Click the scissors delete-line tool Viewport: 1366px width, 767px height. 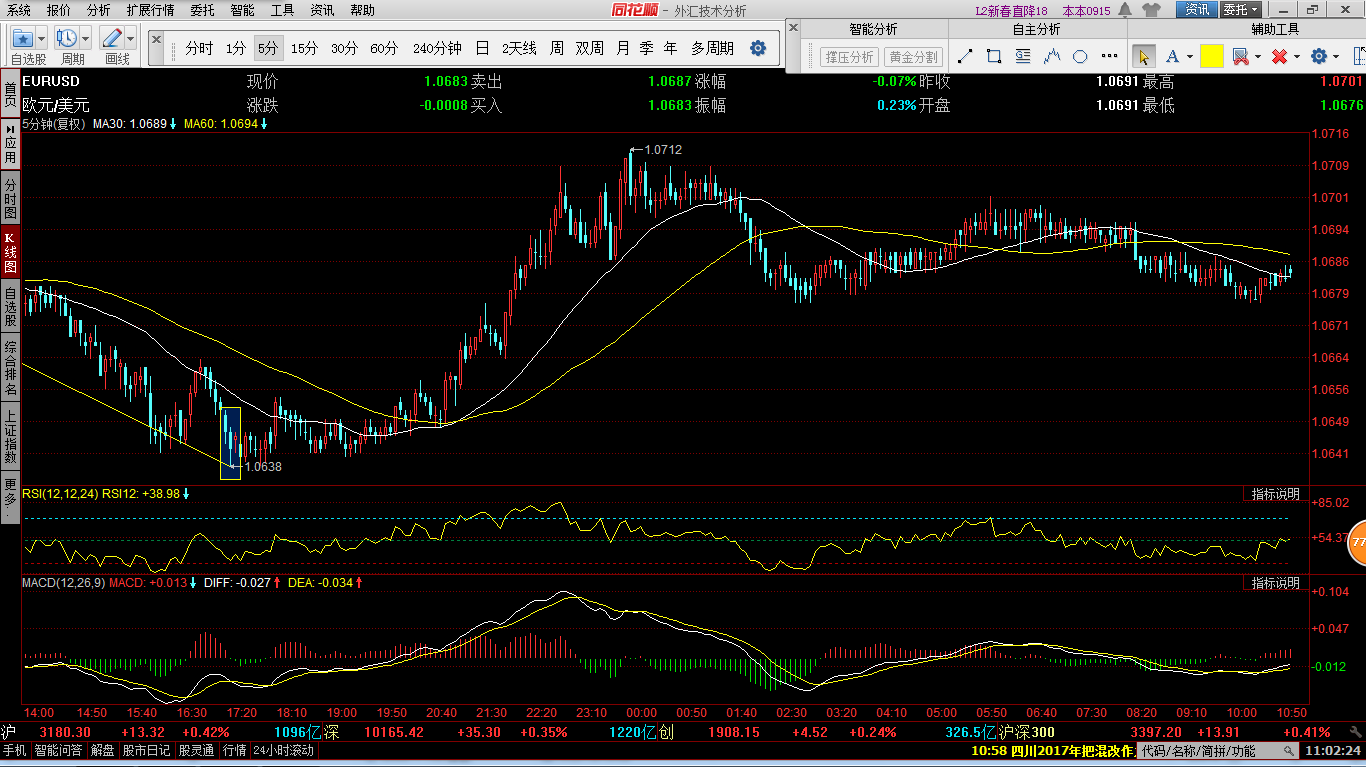(1240, 57)
